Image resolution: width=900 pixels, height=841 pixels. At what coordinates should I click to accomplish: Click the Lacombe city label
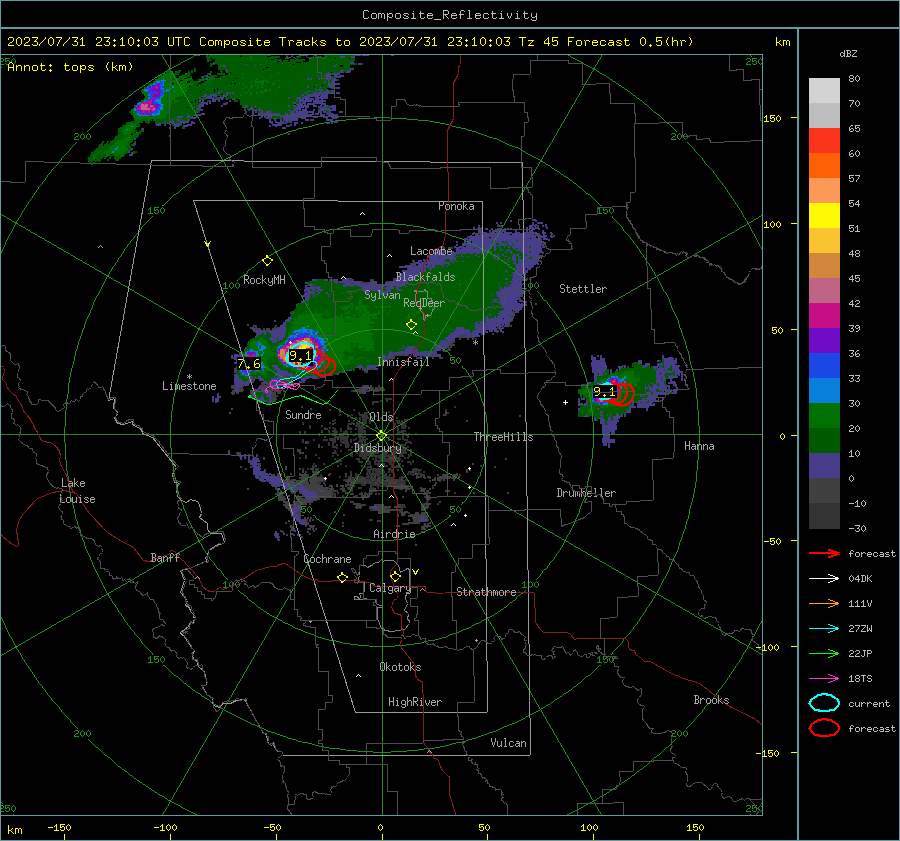[431, 251]
